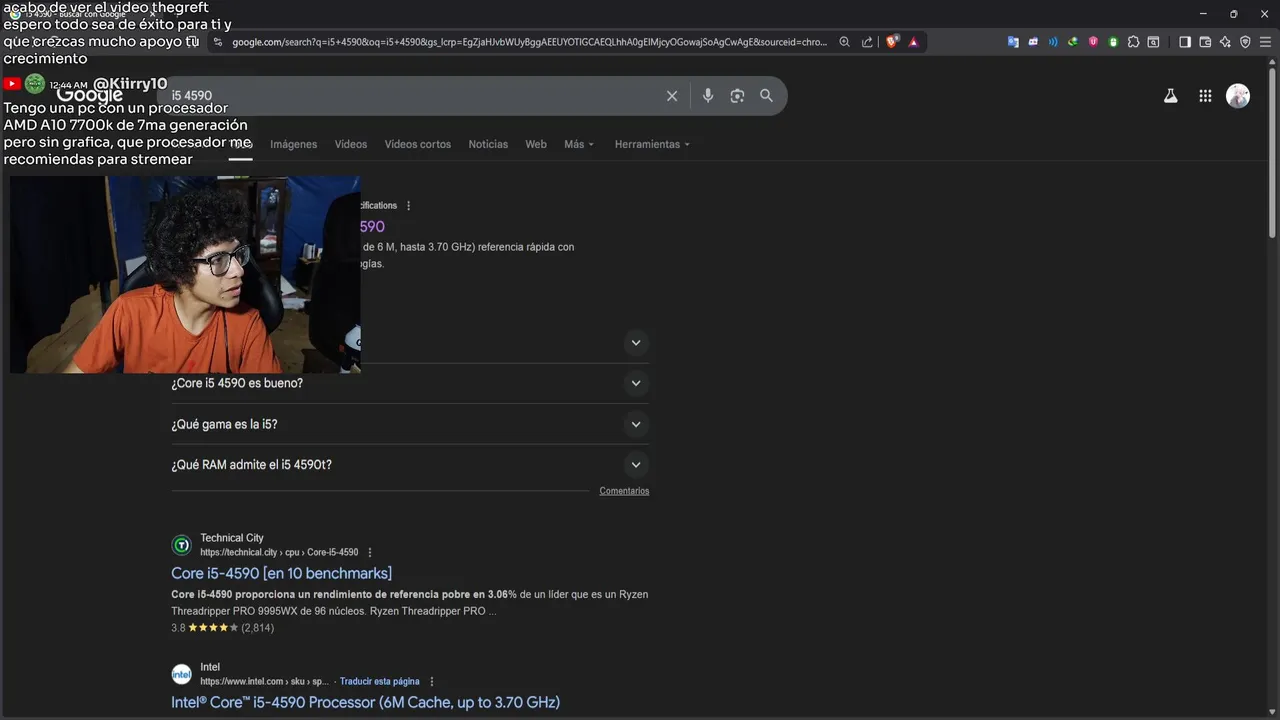Open Brave Shields lion icon
This screenshot has width=1280, height=720.
coord(892,42)
